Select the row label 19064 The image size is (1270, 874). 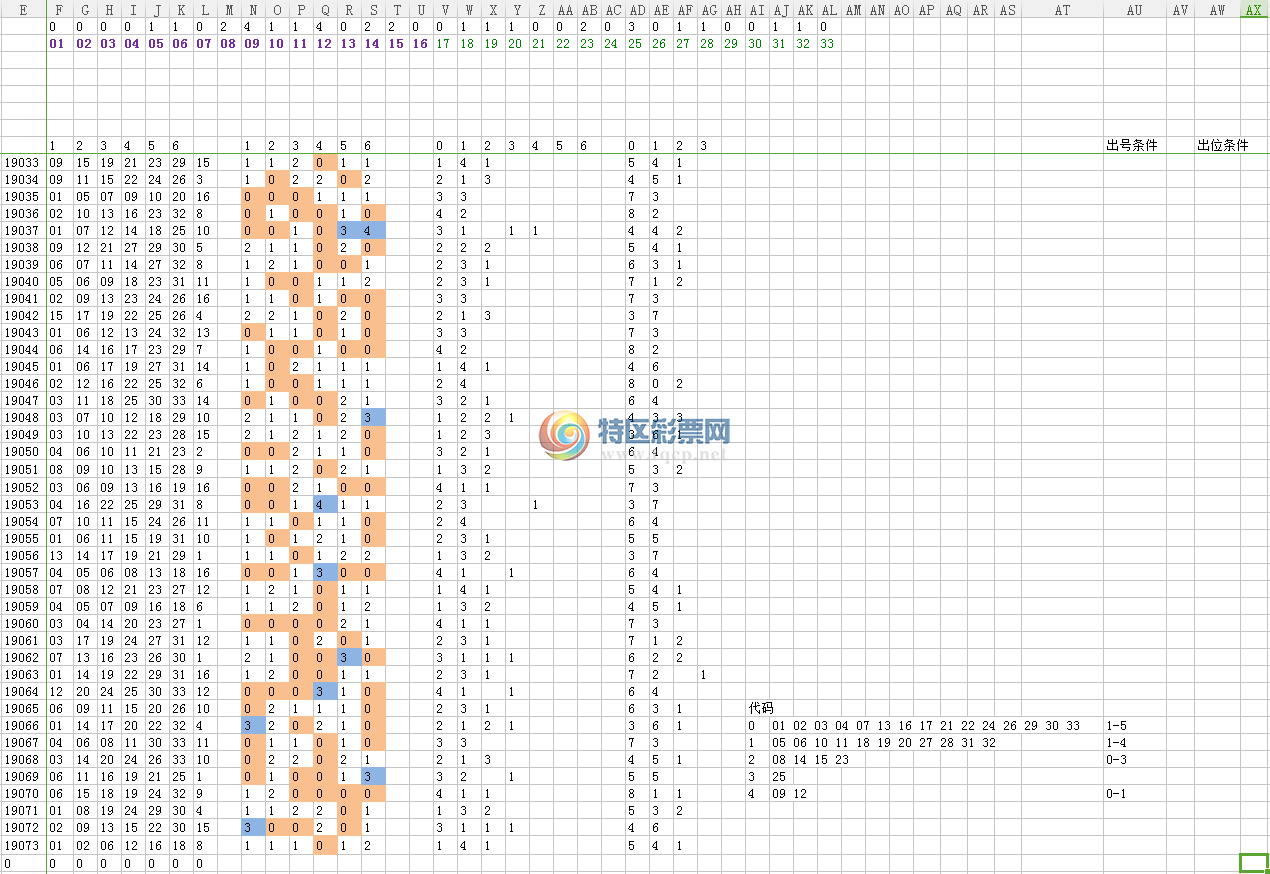click(x=21, y=691)
